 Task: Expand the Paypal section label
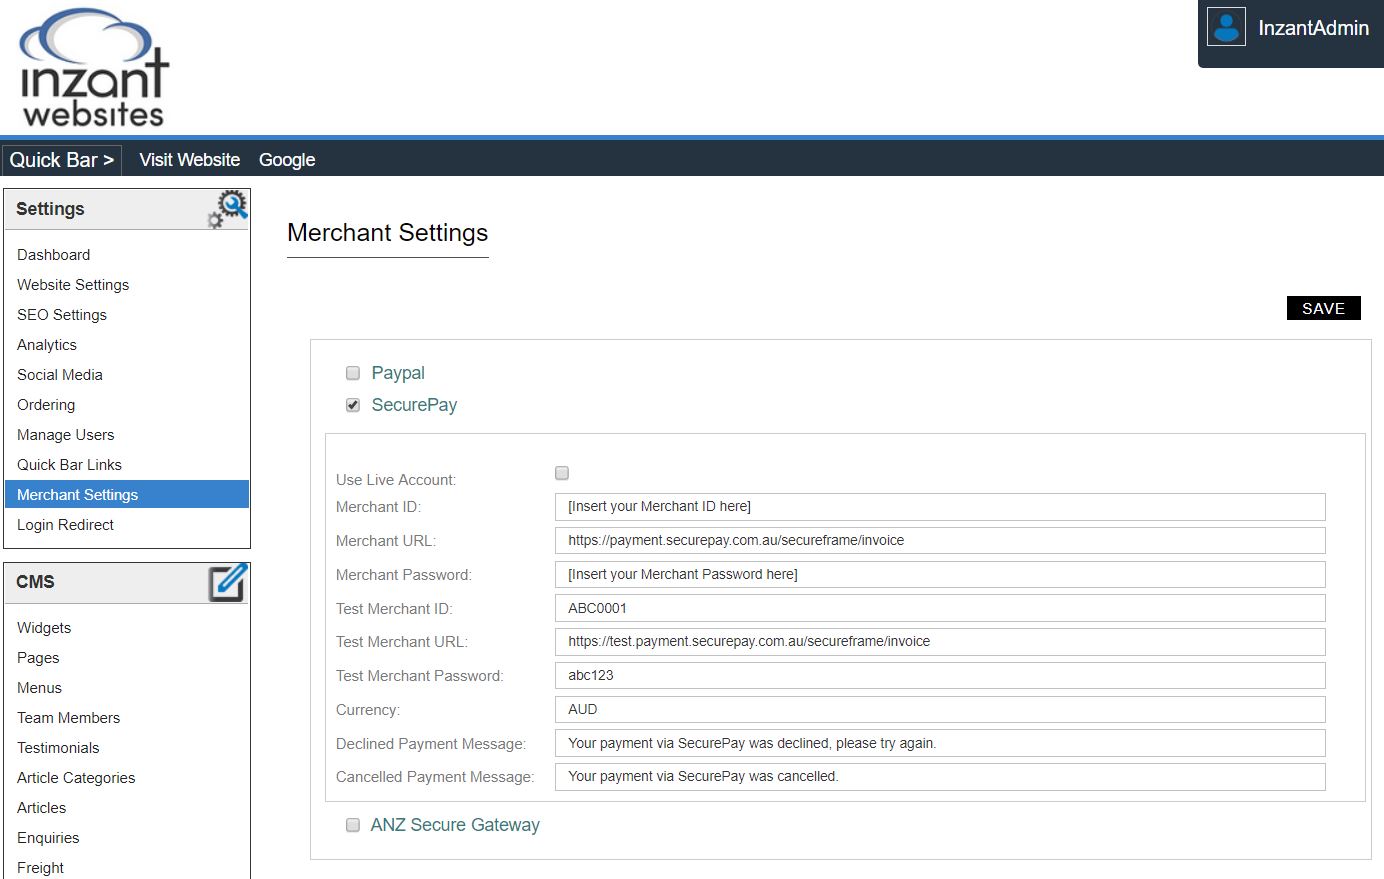(x=398, y=373)
